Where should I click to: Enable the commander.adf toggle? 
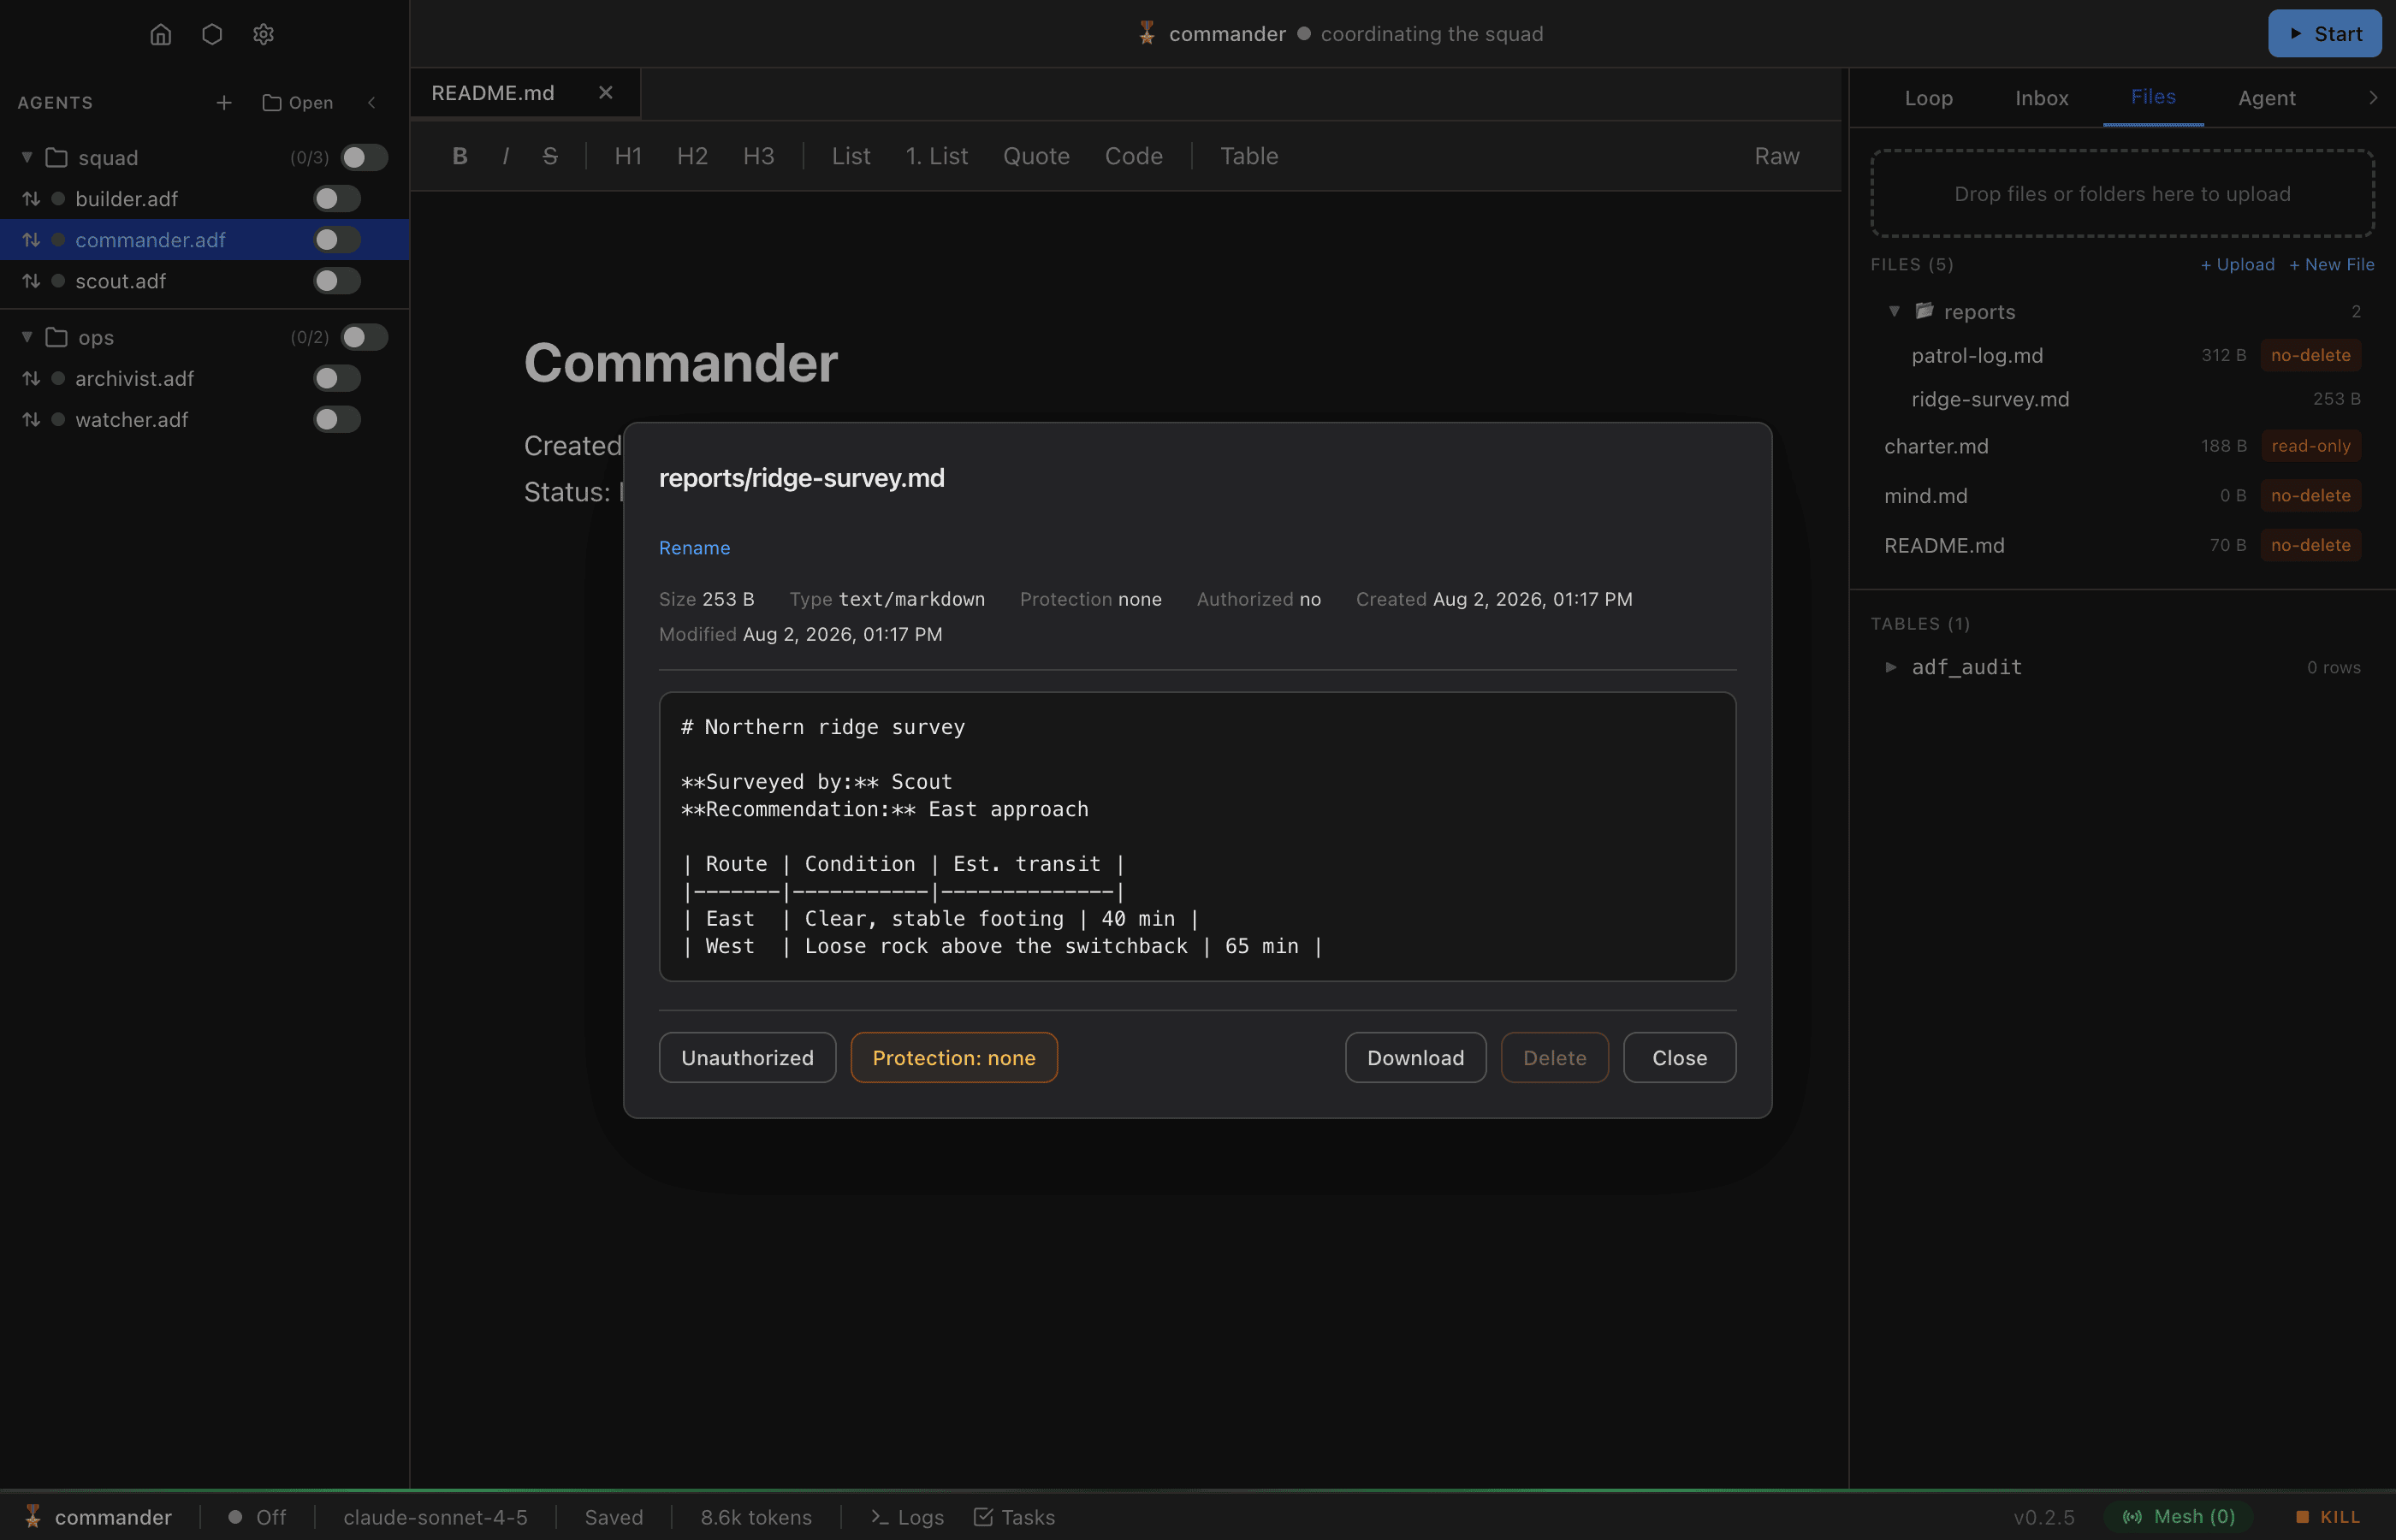point(337,240)
